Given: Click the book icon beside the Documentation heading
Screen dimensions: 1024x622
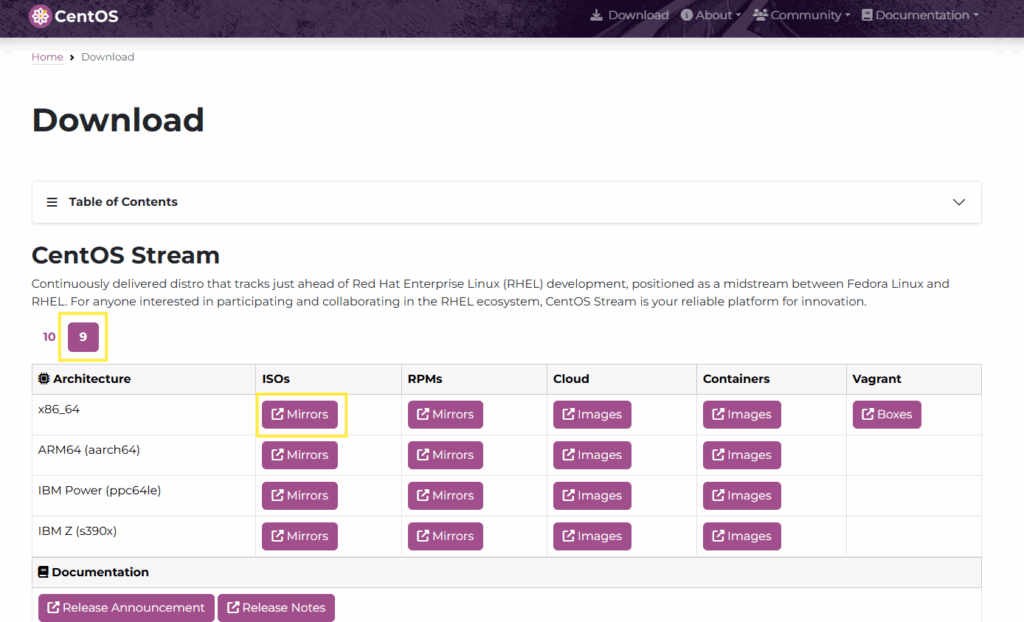Looking at the screenshot, I should pos(43,572).
